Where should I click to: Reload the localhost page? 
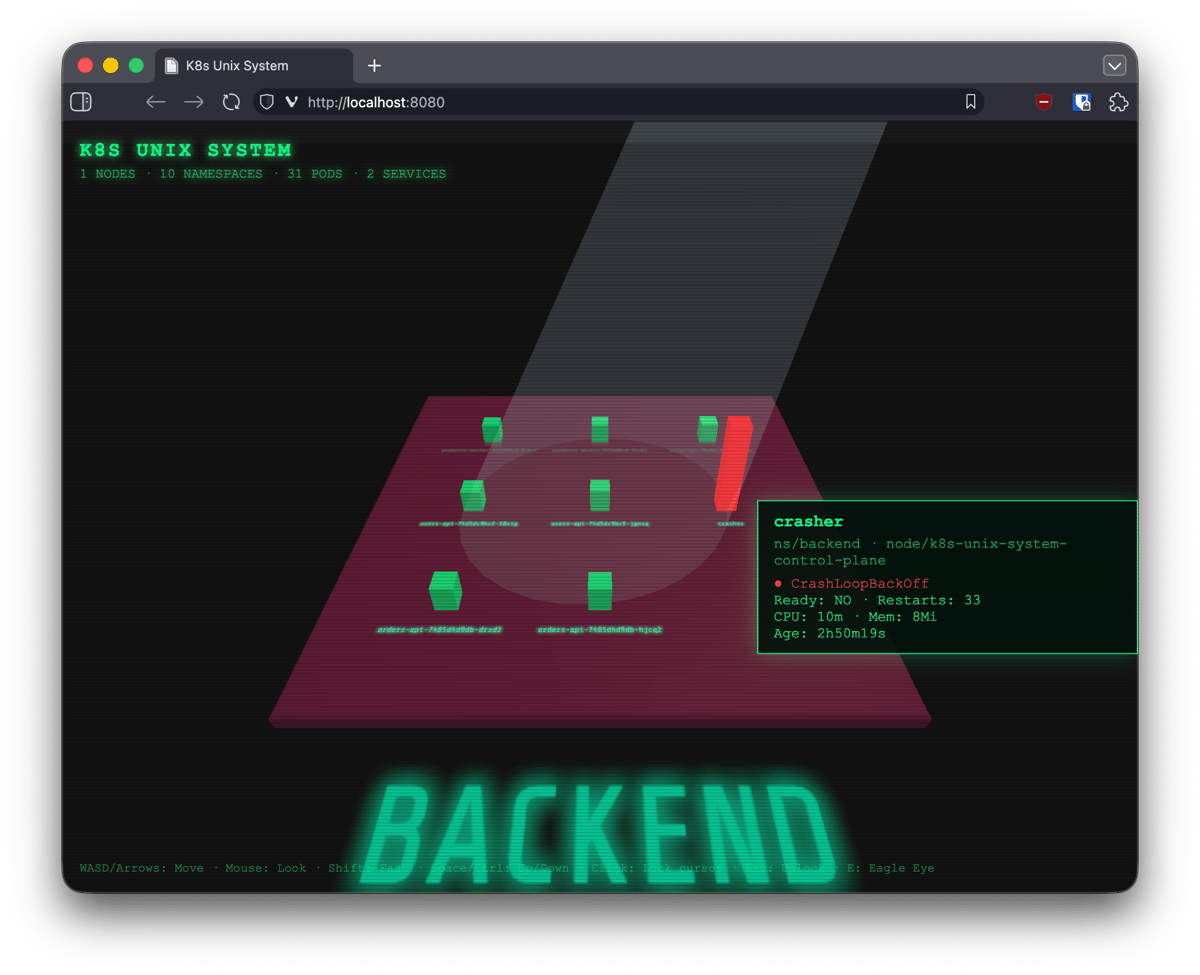231,102
